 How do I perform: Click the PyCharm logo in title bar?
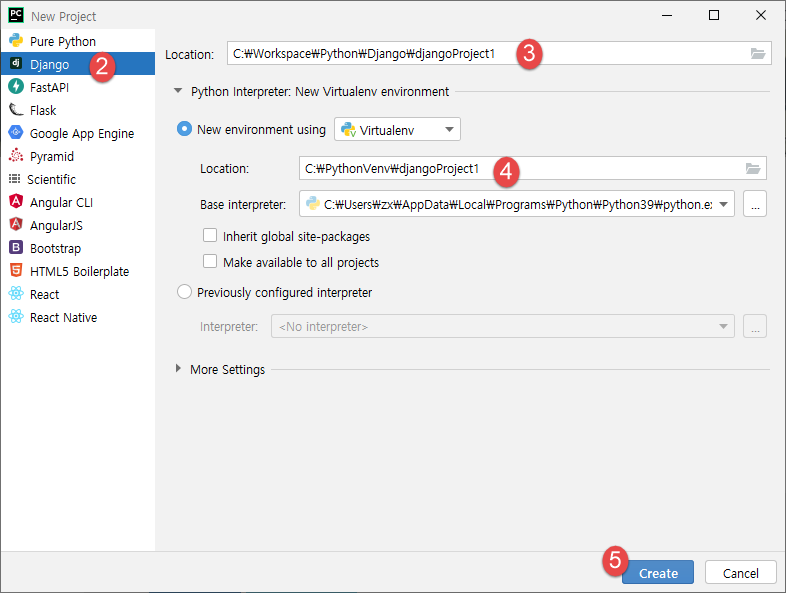point(16,16)
